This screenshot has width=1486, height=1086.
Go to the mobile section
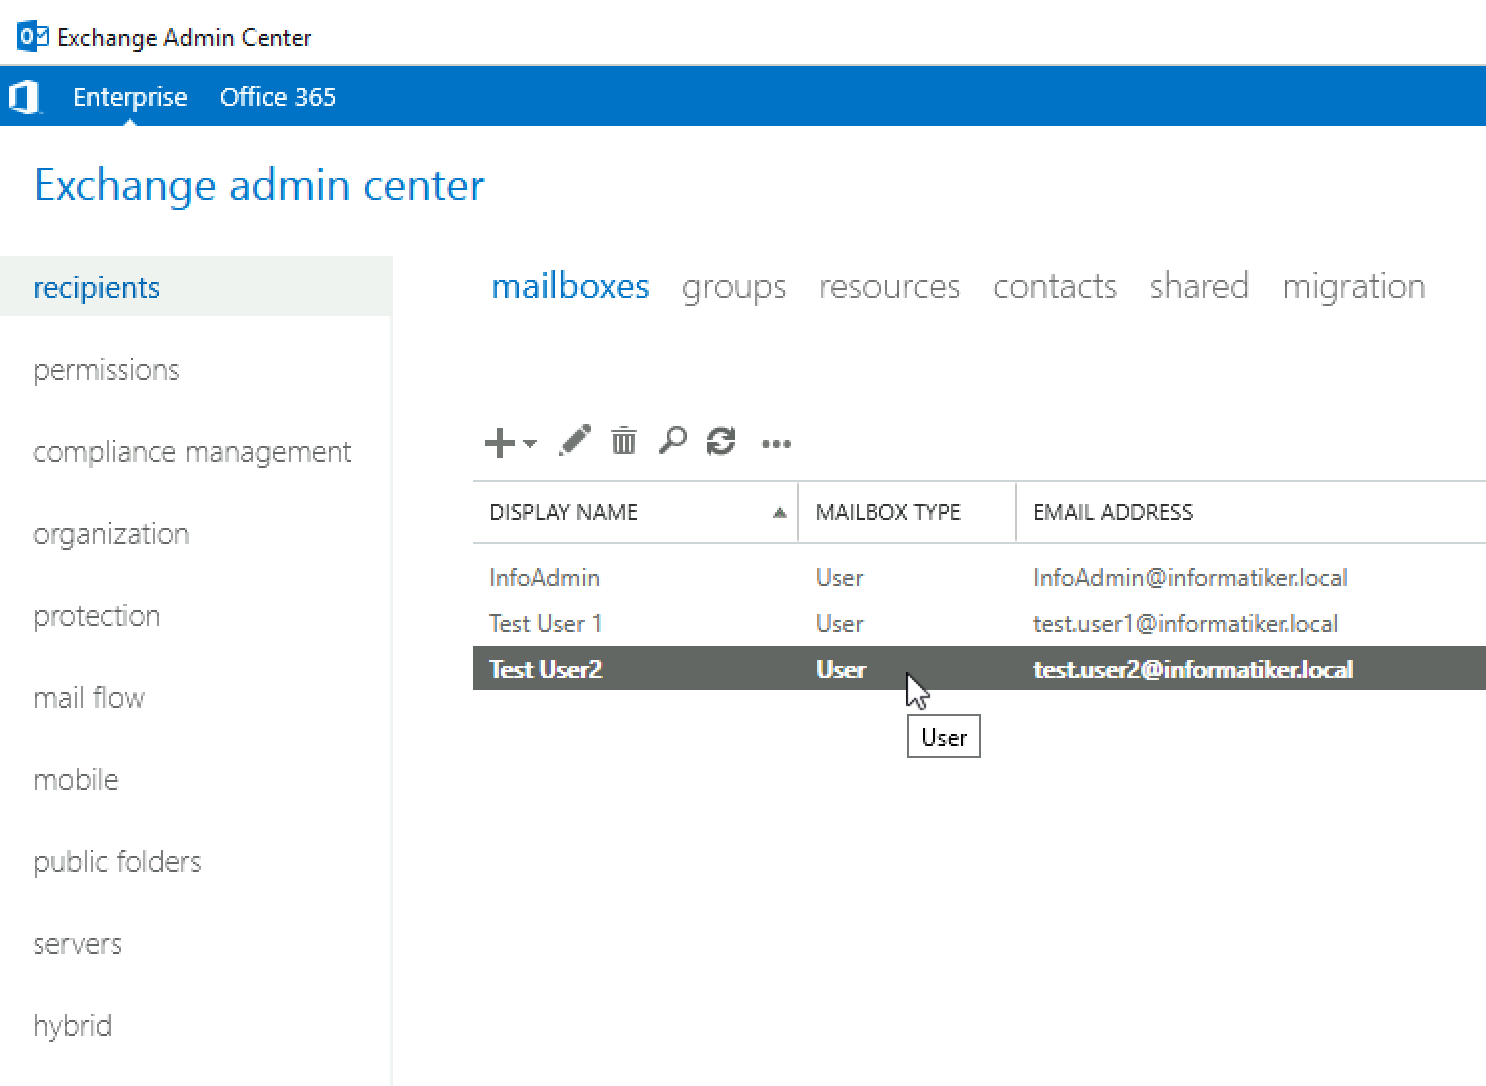pos(76,780)
